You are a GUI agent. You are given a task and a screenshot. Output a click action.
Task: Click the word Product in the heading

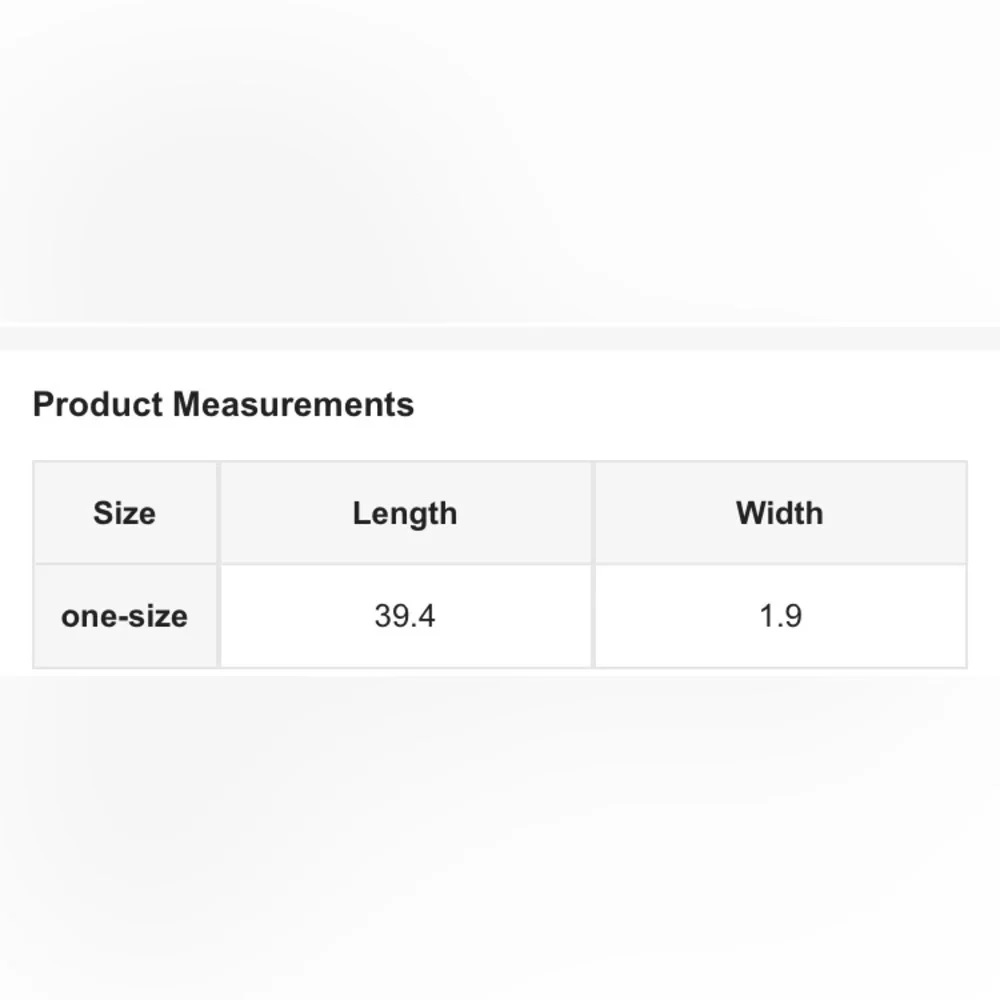coord(98,404)
